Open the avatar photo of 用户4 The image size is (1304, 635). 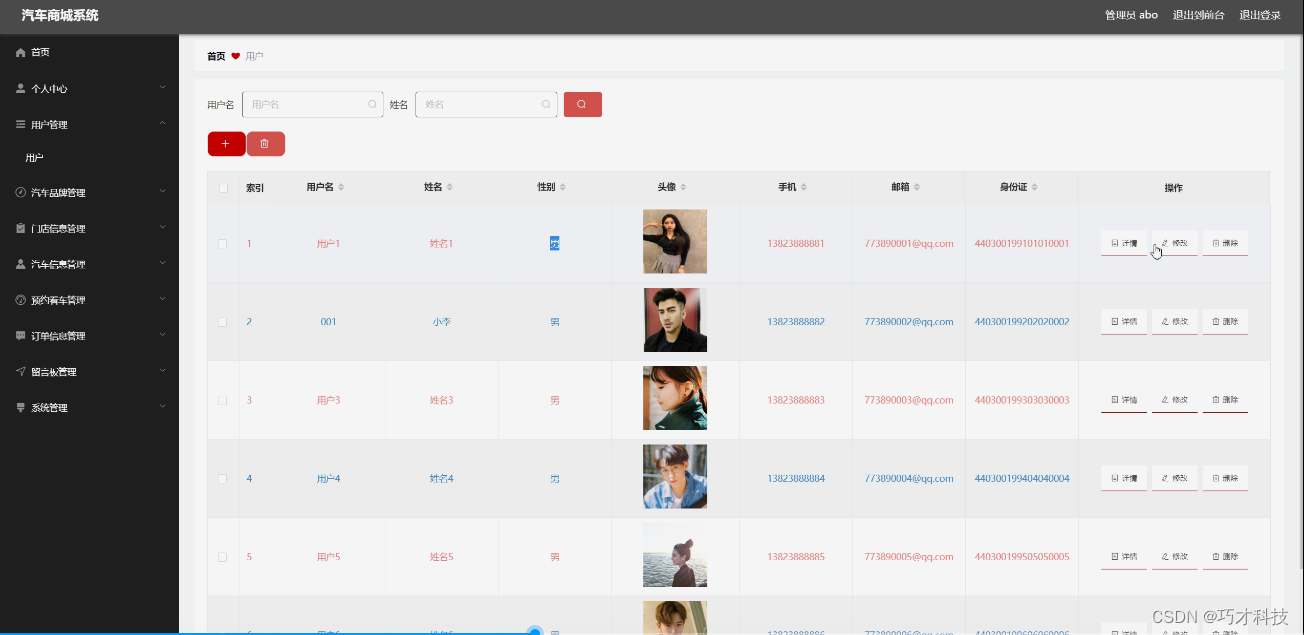coord(675,476)
